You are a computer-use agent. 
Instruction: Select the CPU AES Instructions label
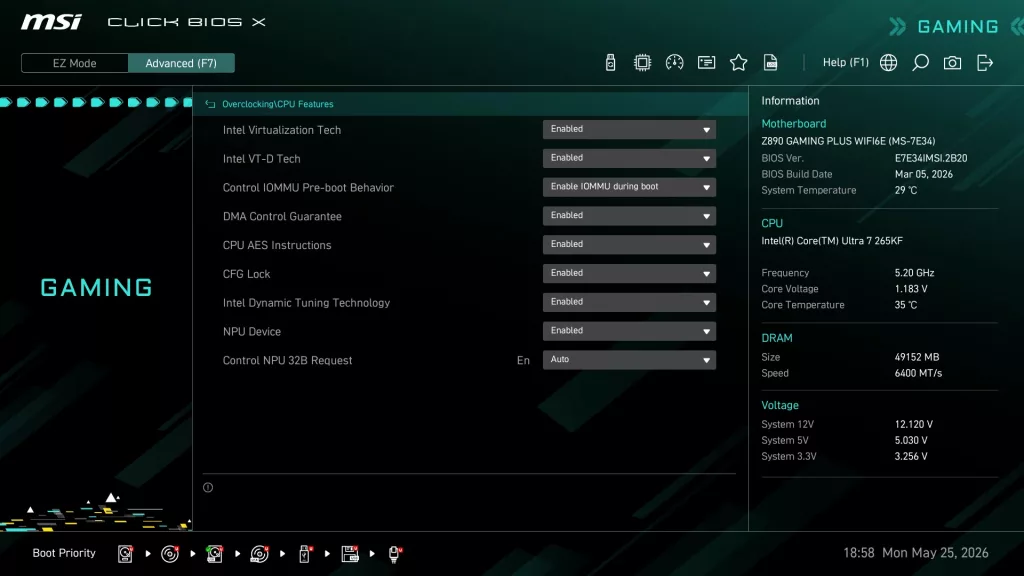pyautogui.click(x=277, y=245)
